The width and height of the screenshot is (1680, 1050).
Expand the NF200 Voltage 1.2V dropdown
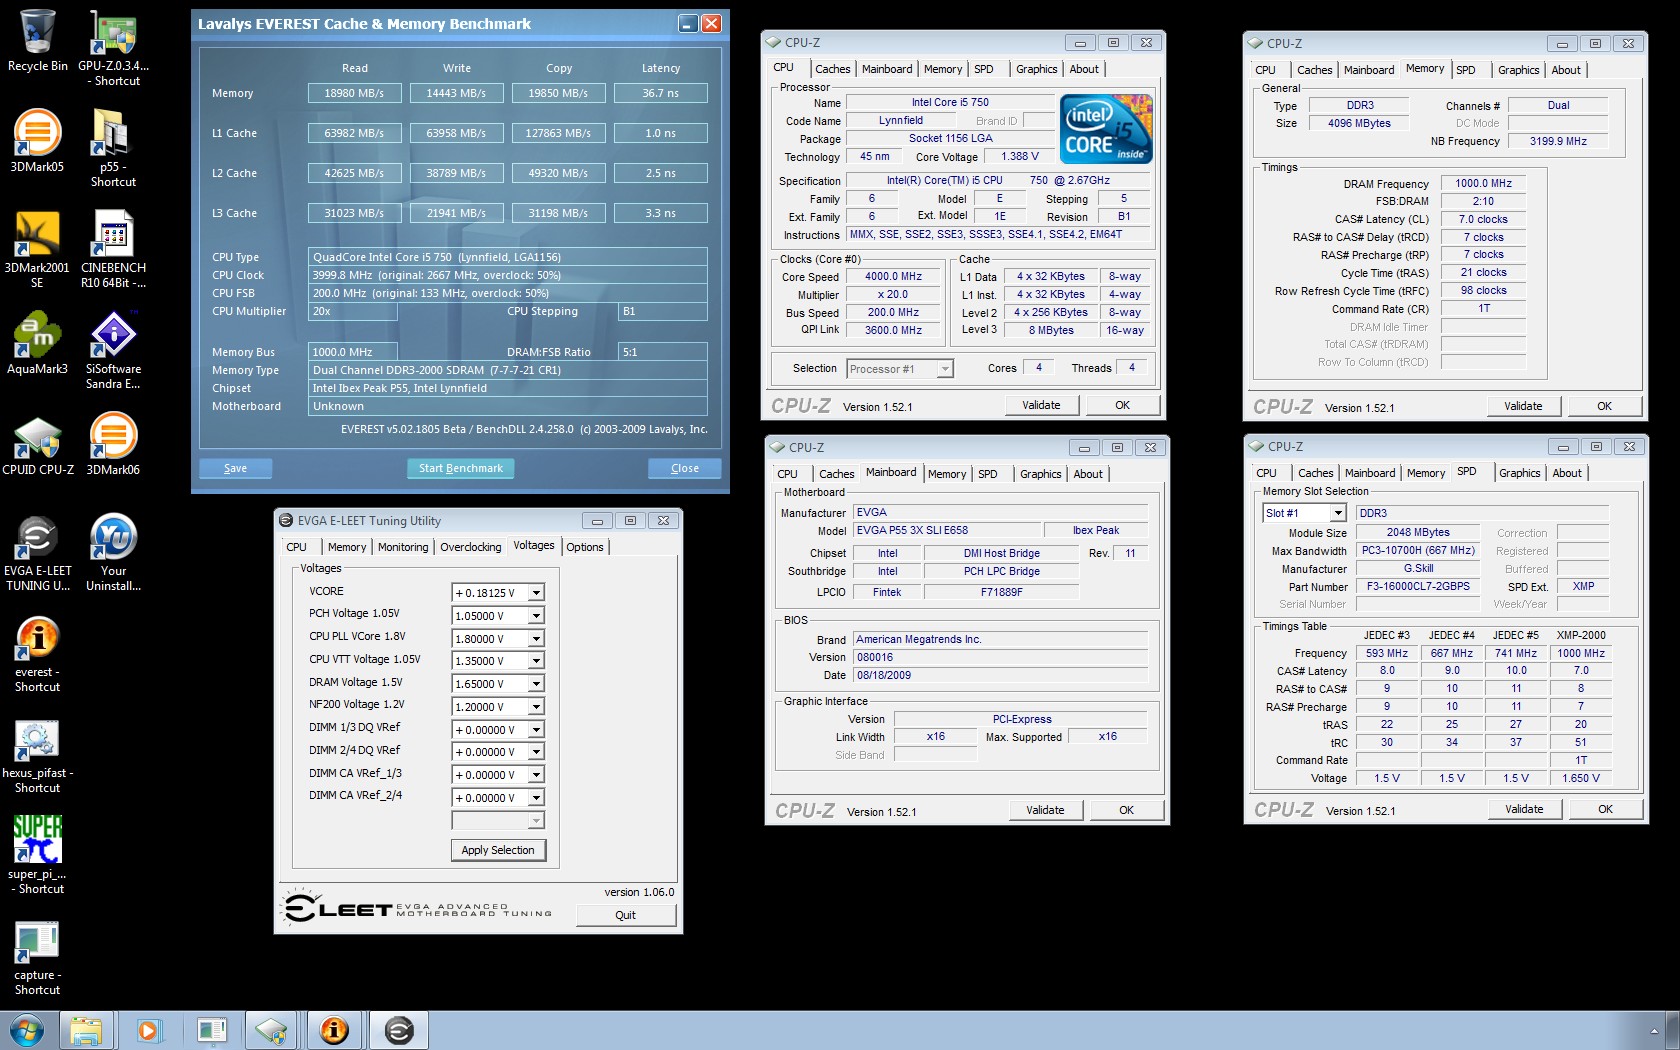pyautogui.click(x=536, y=707)
